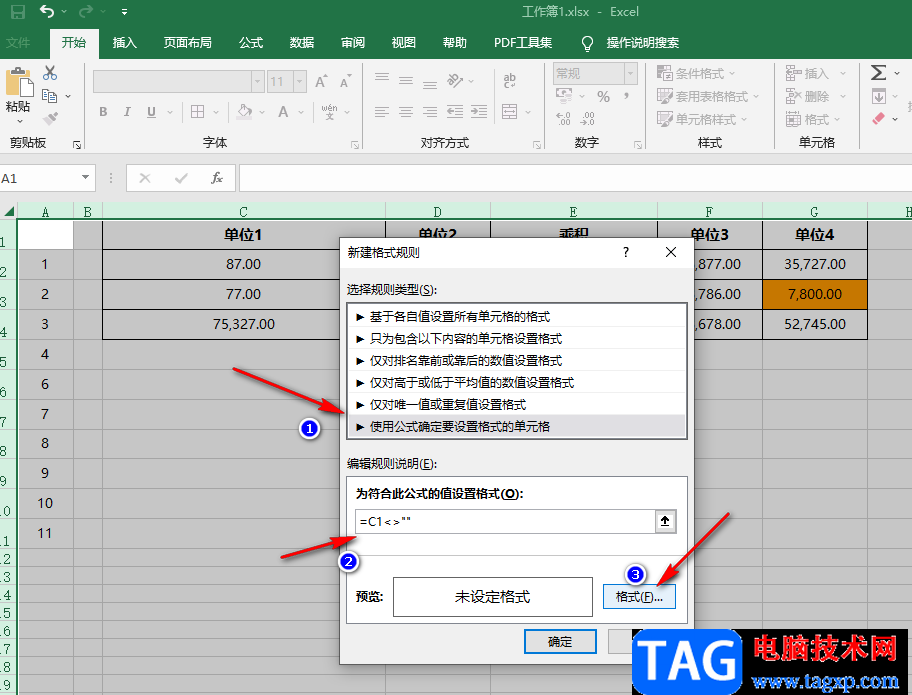
Task: Switch to the 数据 ribbon tab
Action: click(x=302, y=43)
